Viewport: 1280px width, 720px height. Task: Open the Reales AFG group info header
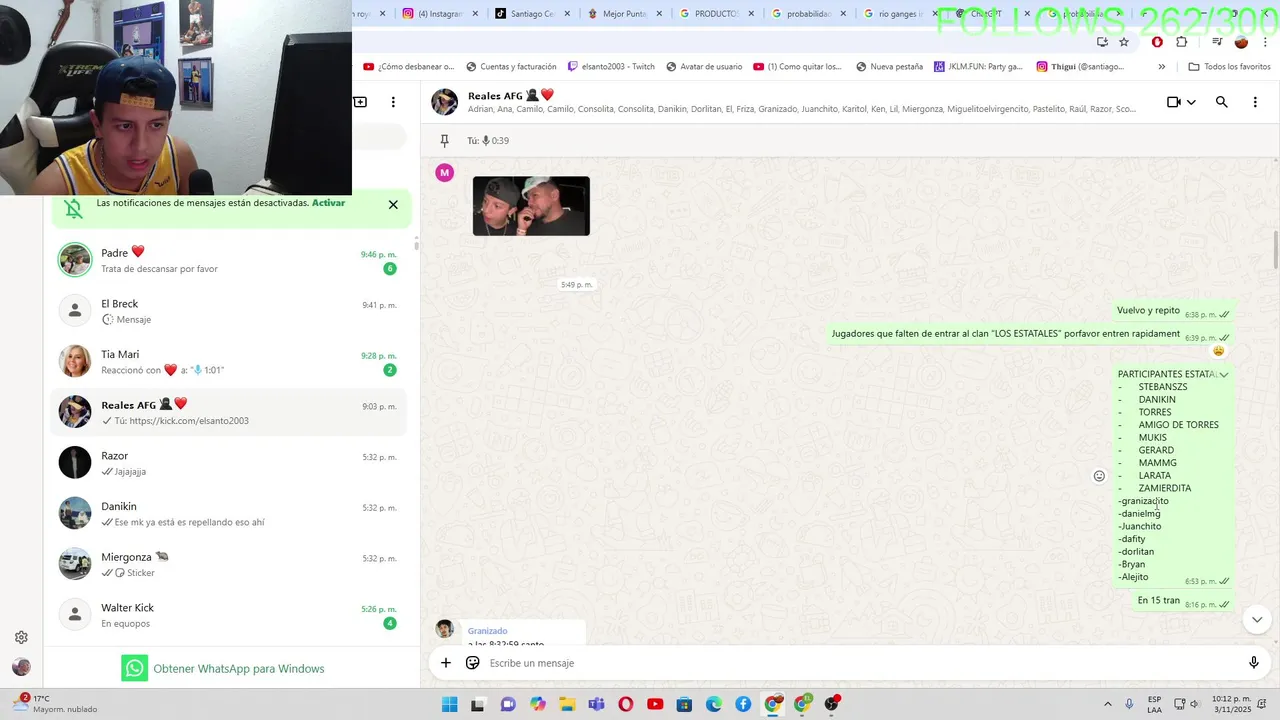point(790,102)
